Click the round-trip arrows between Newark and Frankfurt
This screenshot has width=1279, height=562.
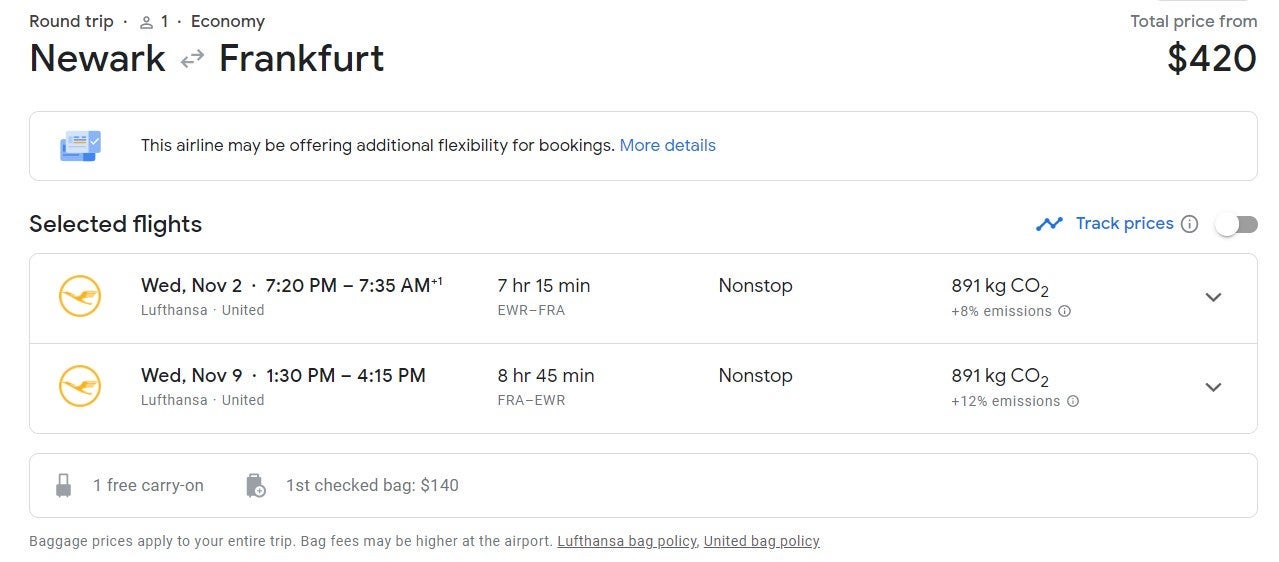pos(192,59)
